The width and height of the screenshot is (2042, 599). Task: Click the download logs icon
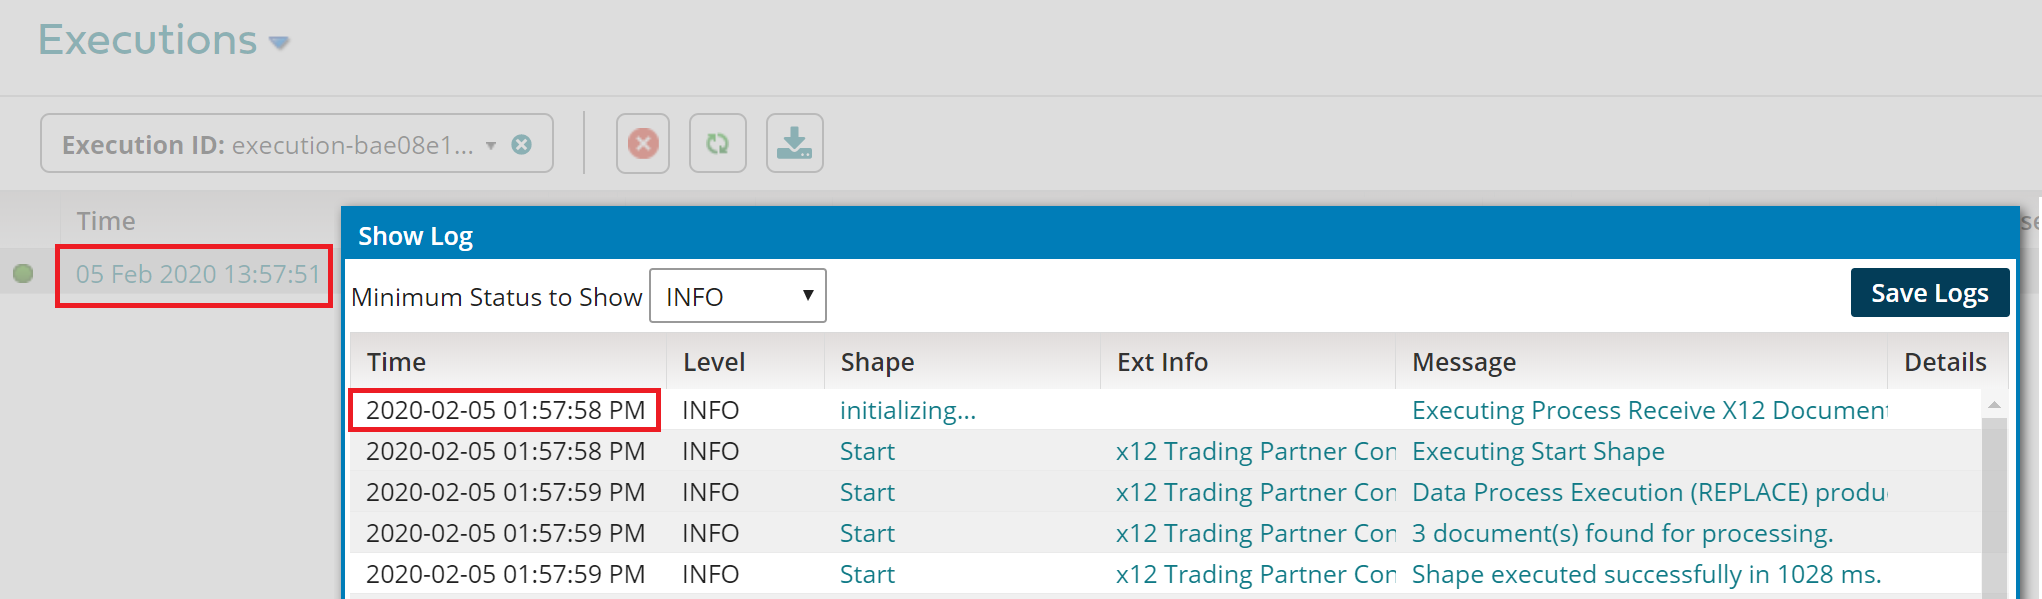point(794,144)
